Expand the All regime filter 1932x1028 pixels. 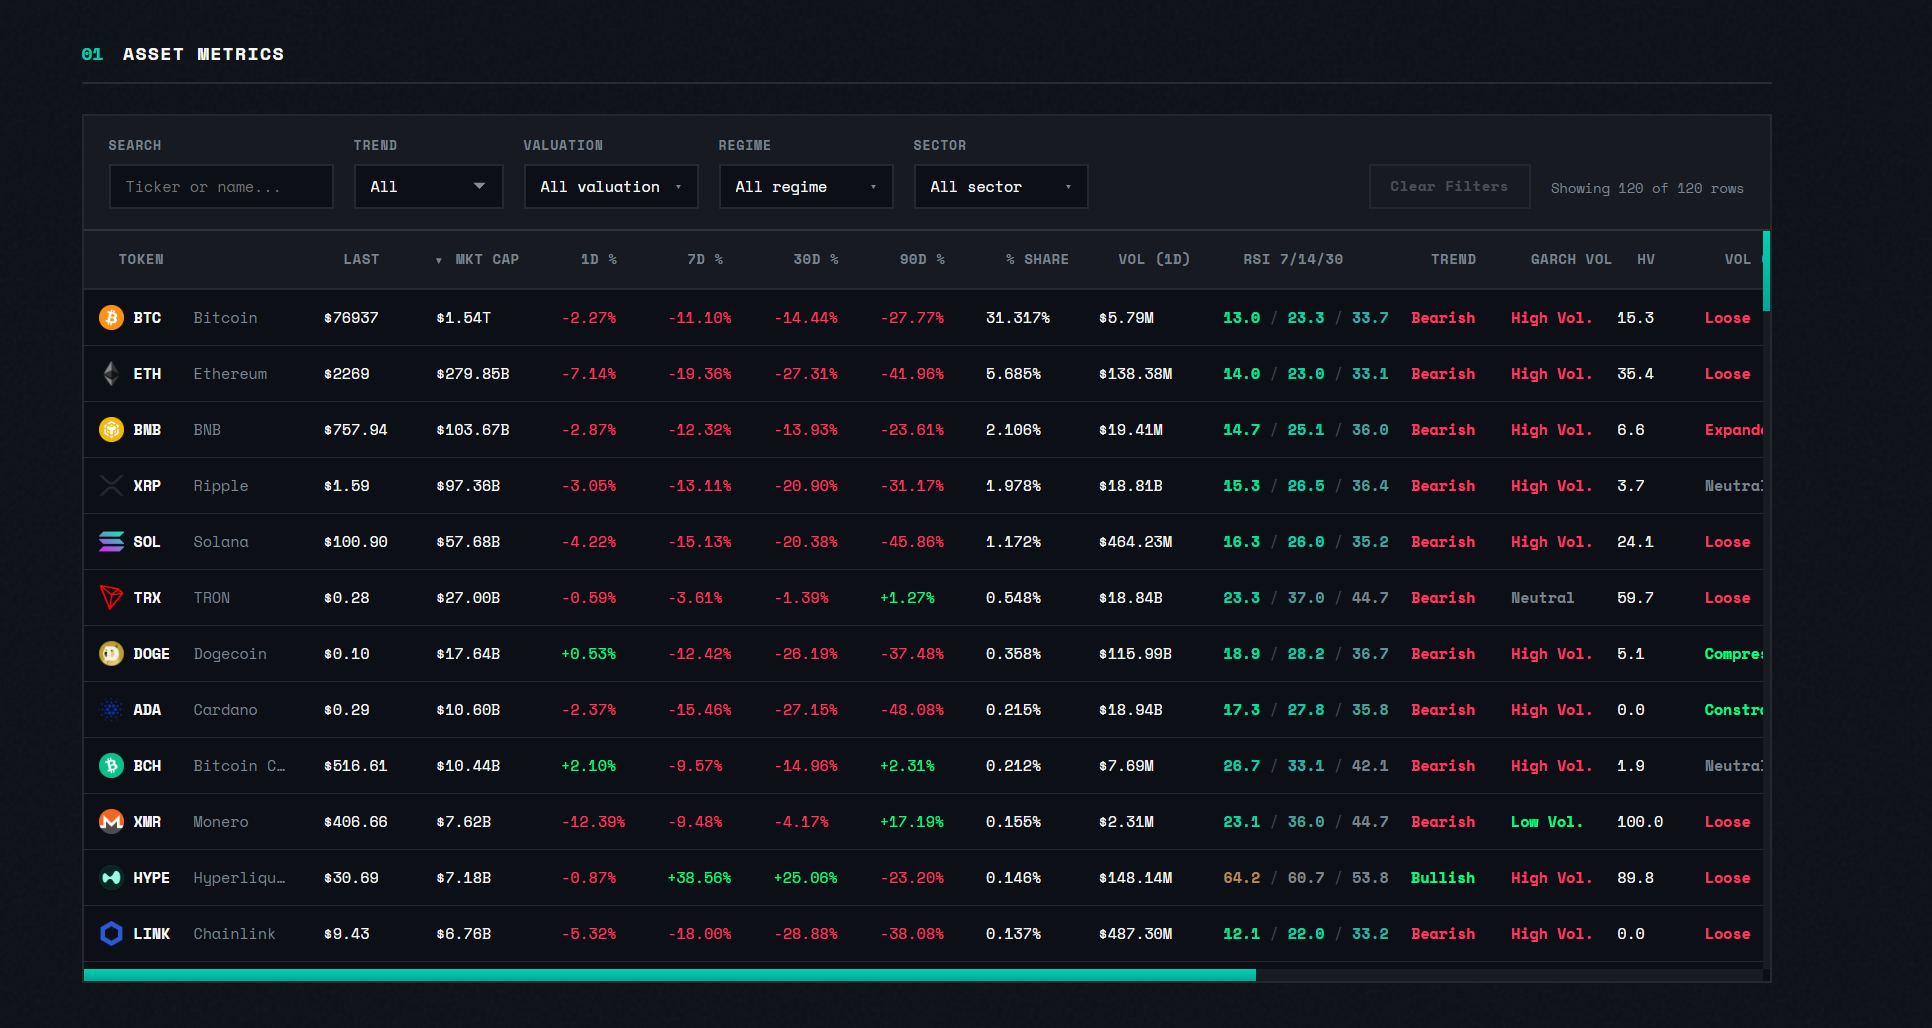point(806,186)
